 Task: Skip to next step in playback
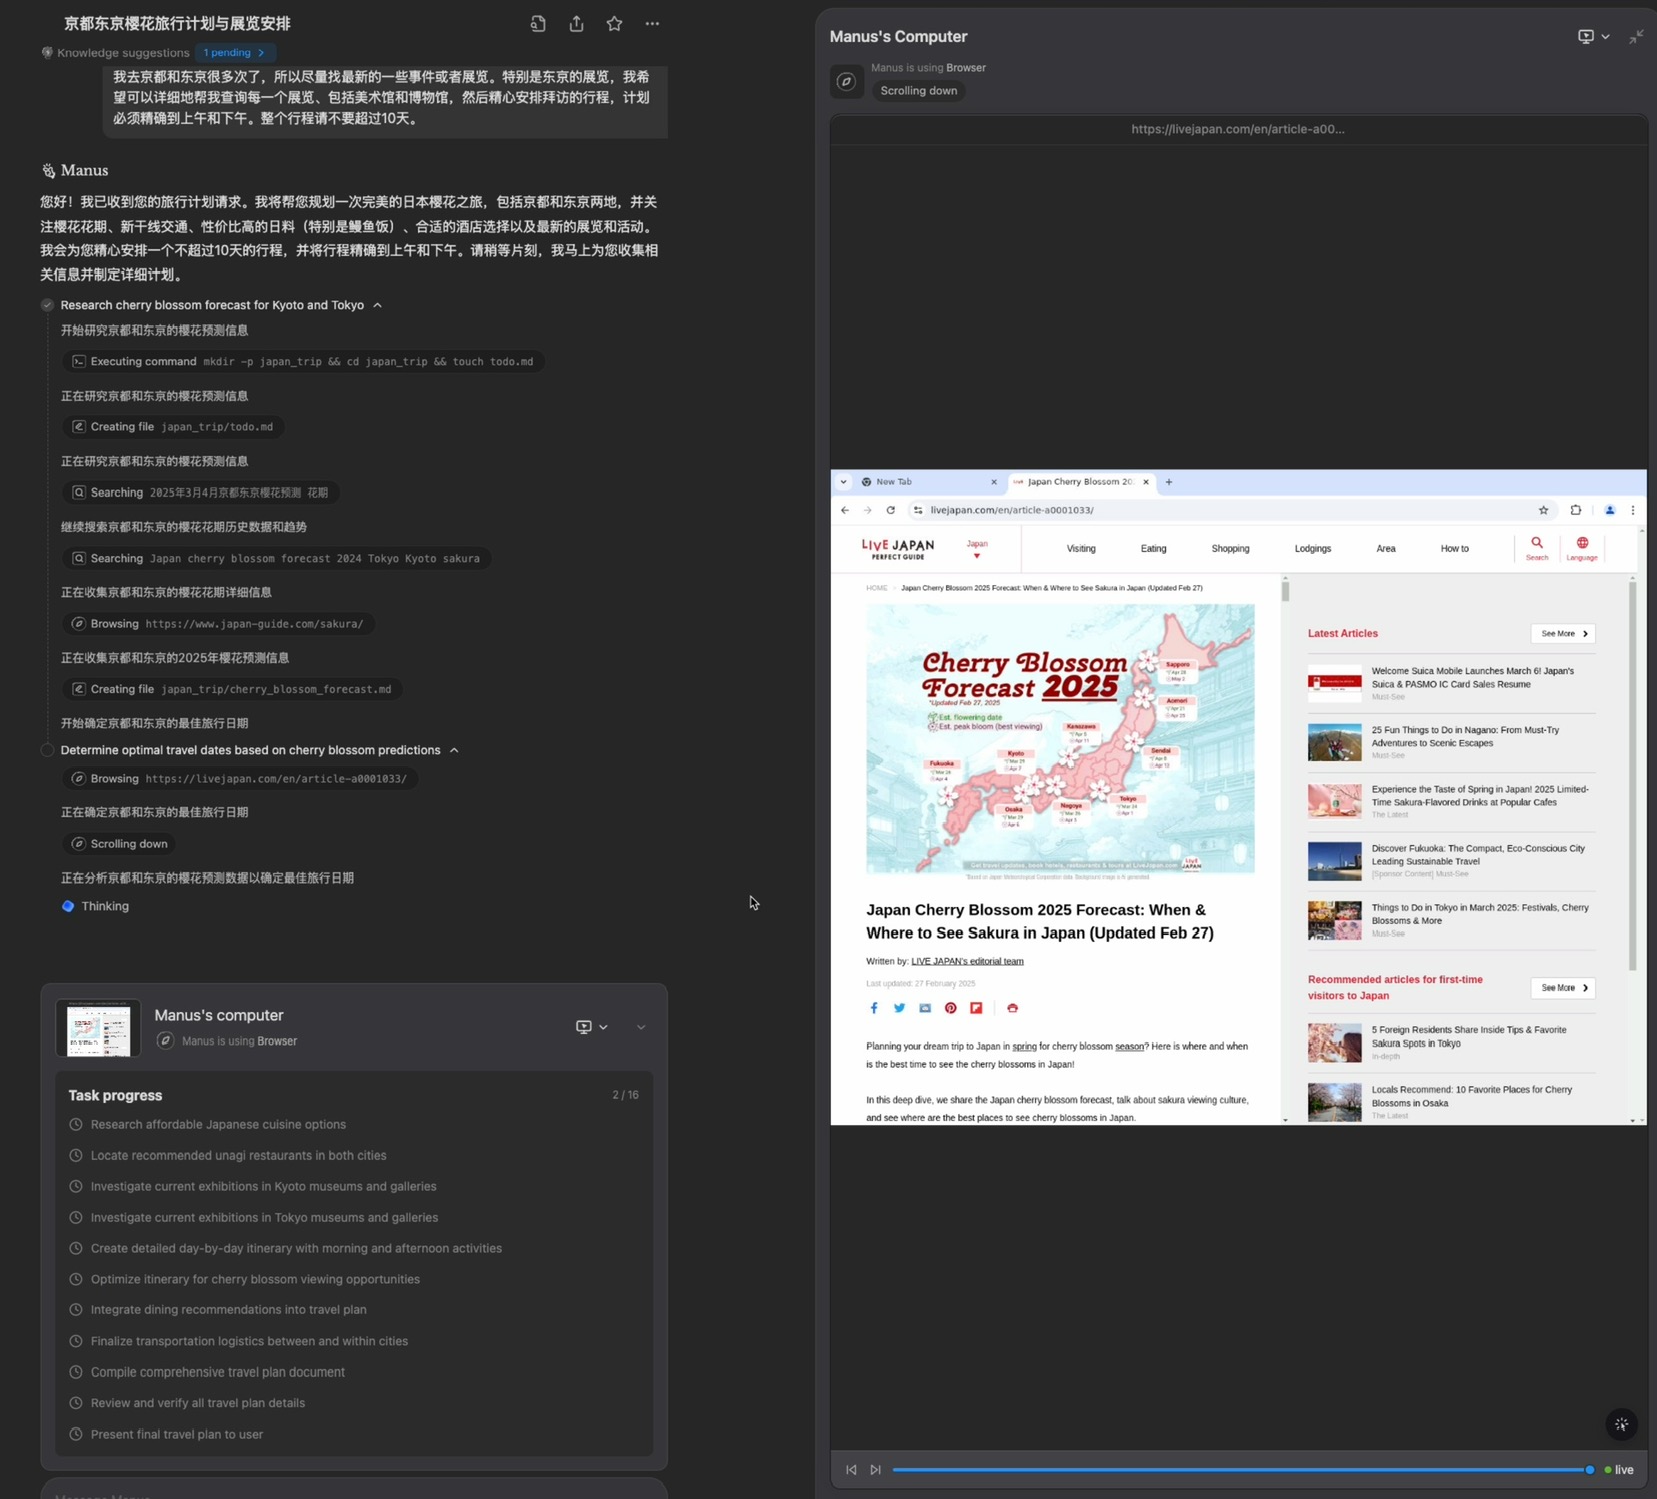[x=875, y=1469]
